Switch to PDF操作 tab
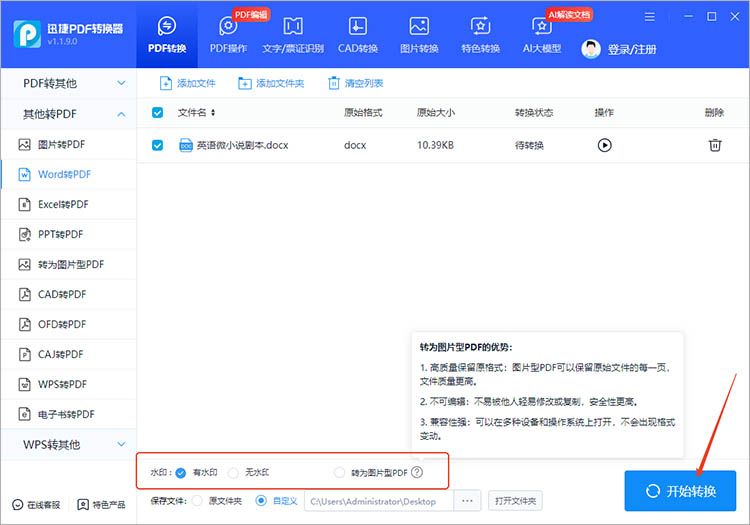Viewport: 750px width, 525px height. 229,35
